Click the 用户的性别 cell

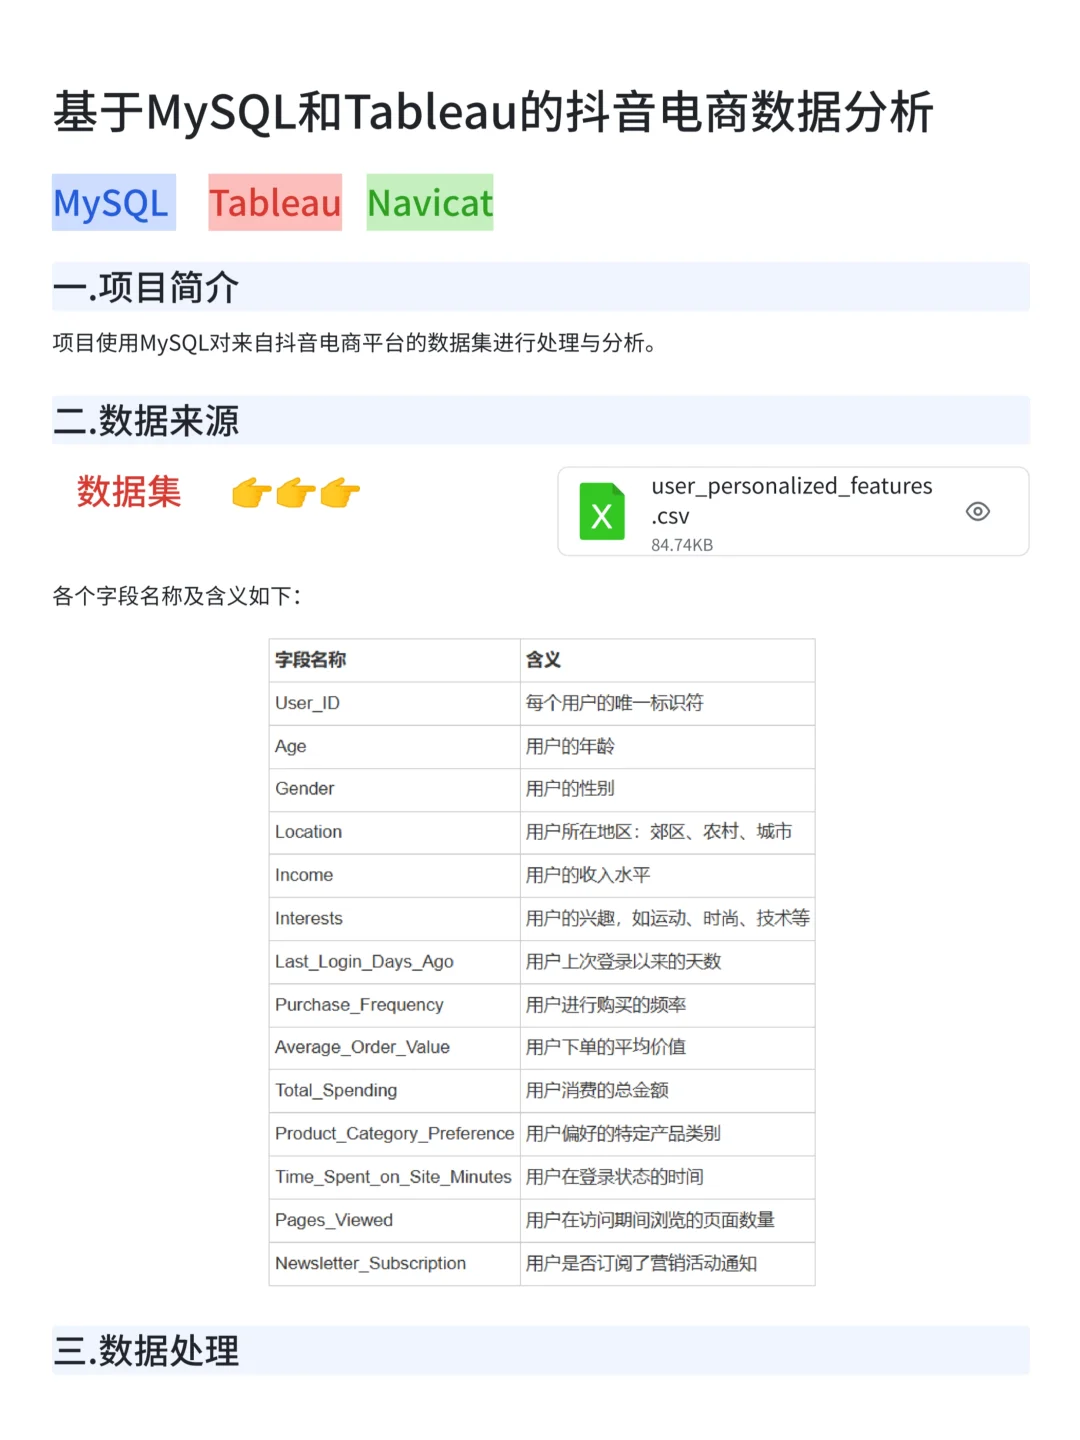coord(667,789)
